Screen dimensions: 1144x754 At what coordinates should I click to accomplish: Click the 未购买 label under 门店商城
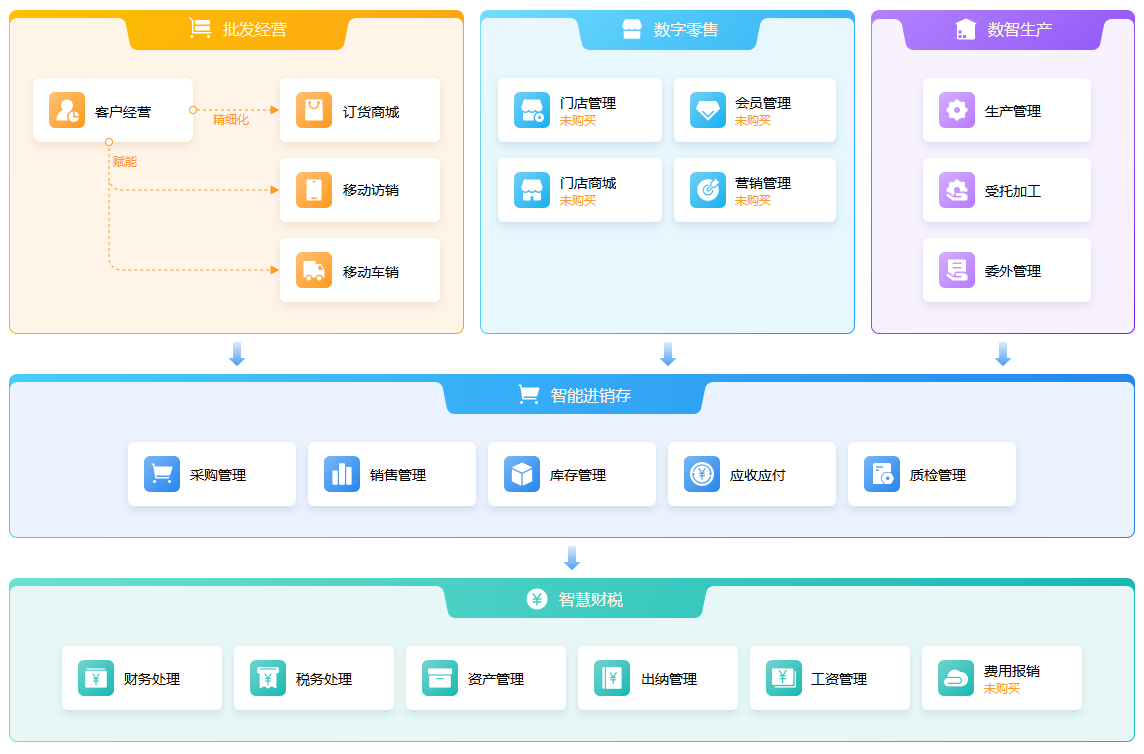click(x=577, y=200)
